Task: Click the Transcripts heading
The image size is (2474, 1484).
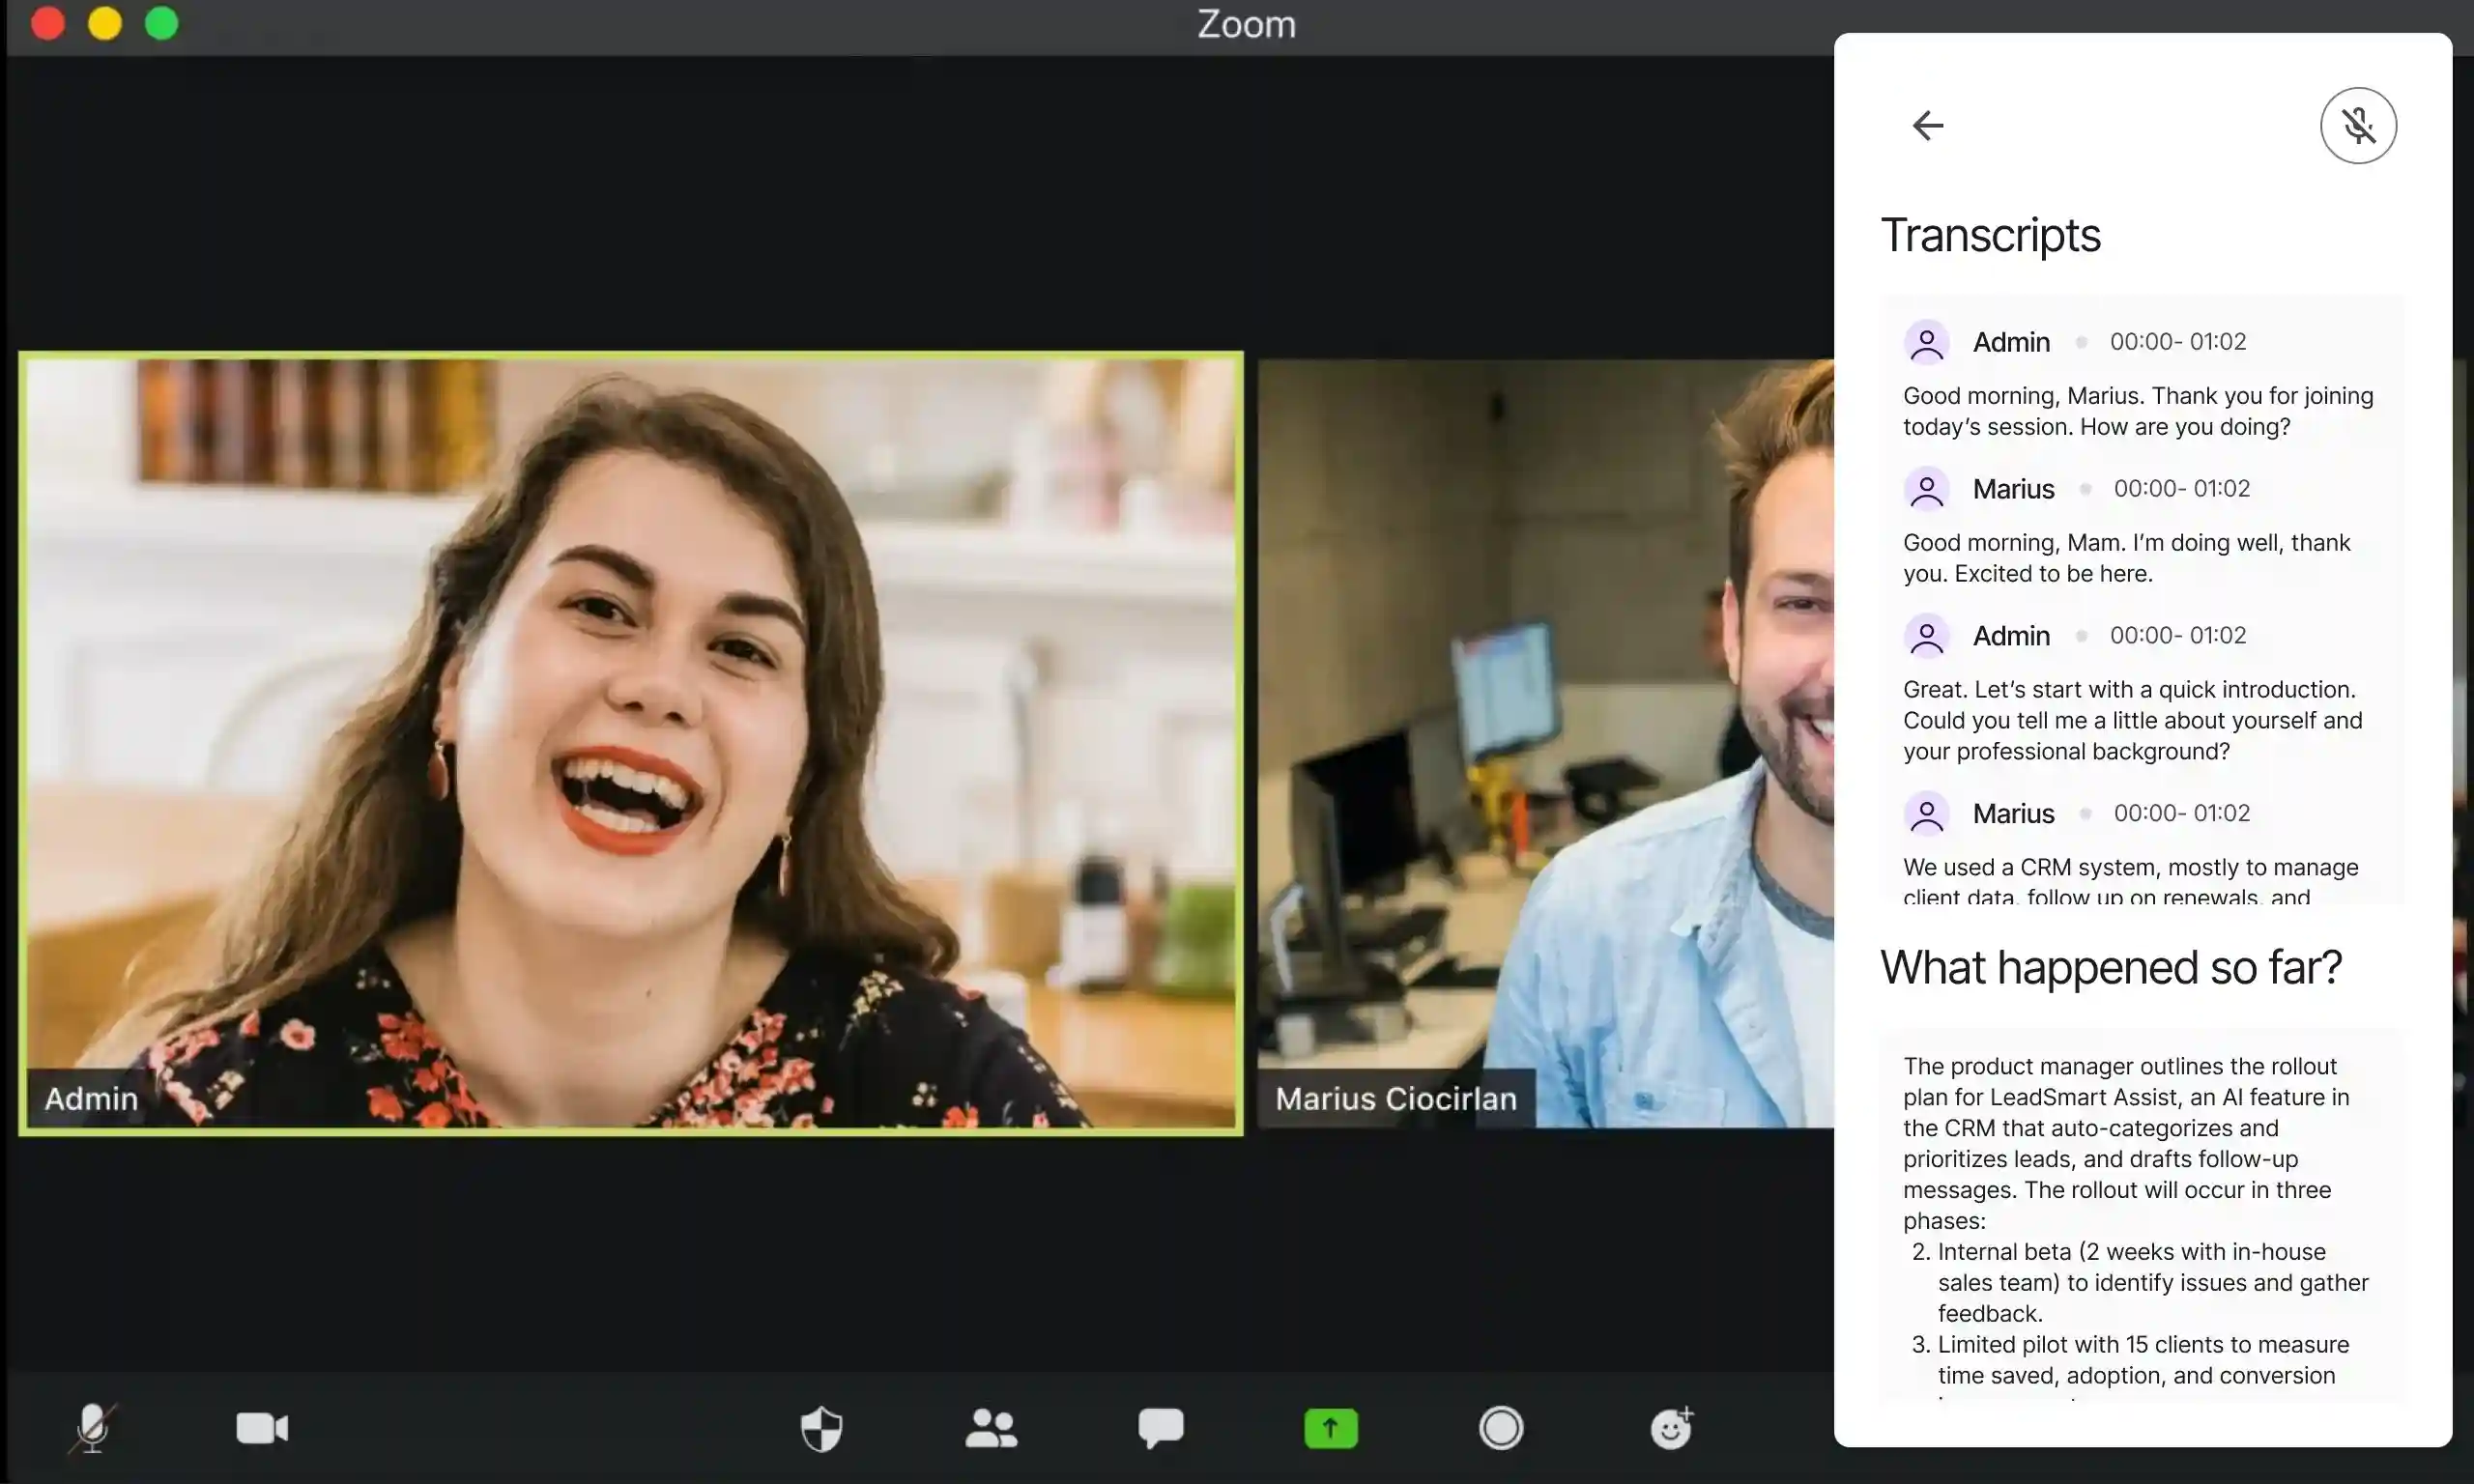Action: (x=1990, y=236)
